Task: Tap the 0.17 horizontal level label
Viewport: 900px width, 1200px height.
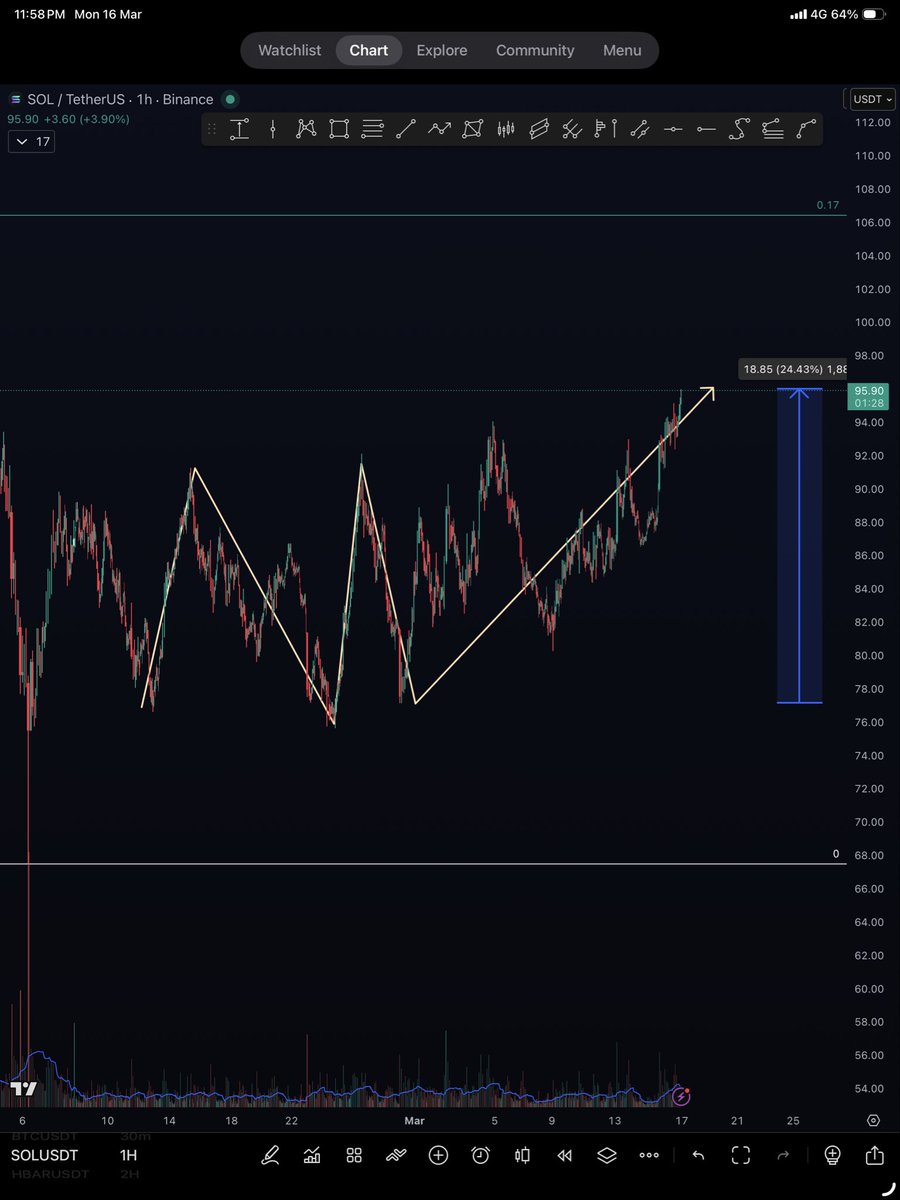Action: [828, 205]
